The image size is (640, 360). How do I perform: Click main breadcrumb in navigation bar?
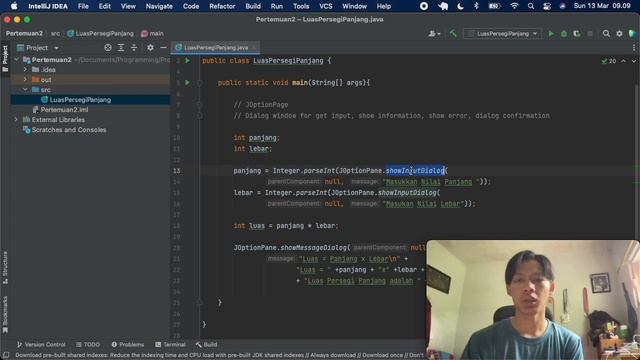click(152, 33)
